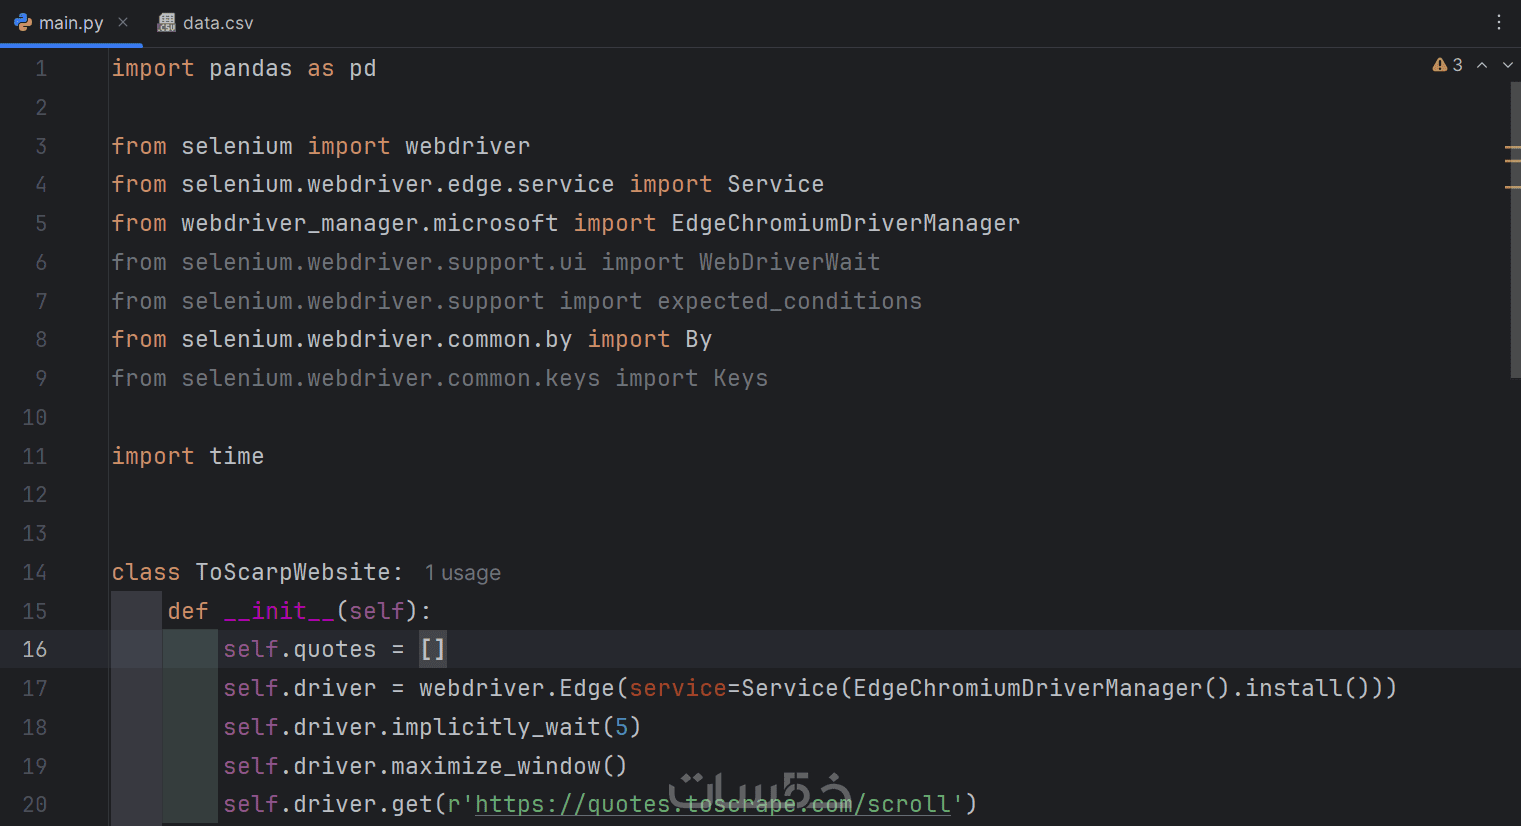This screenshot has width=1521, height=826.
Task: Click line number 17 in the gutter
Action: [35, 688]
